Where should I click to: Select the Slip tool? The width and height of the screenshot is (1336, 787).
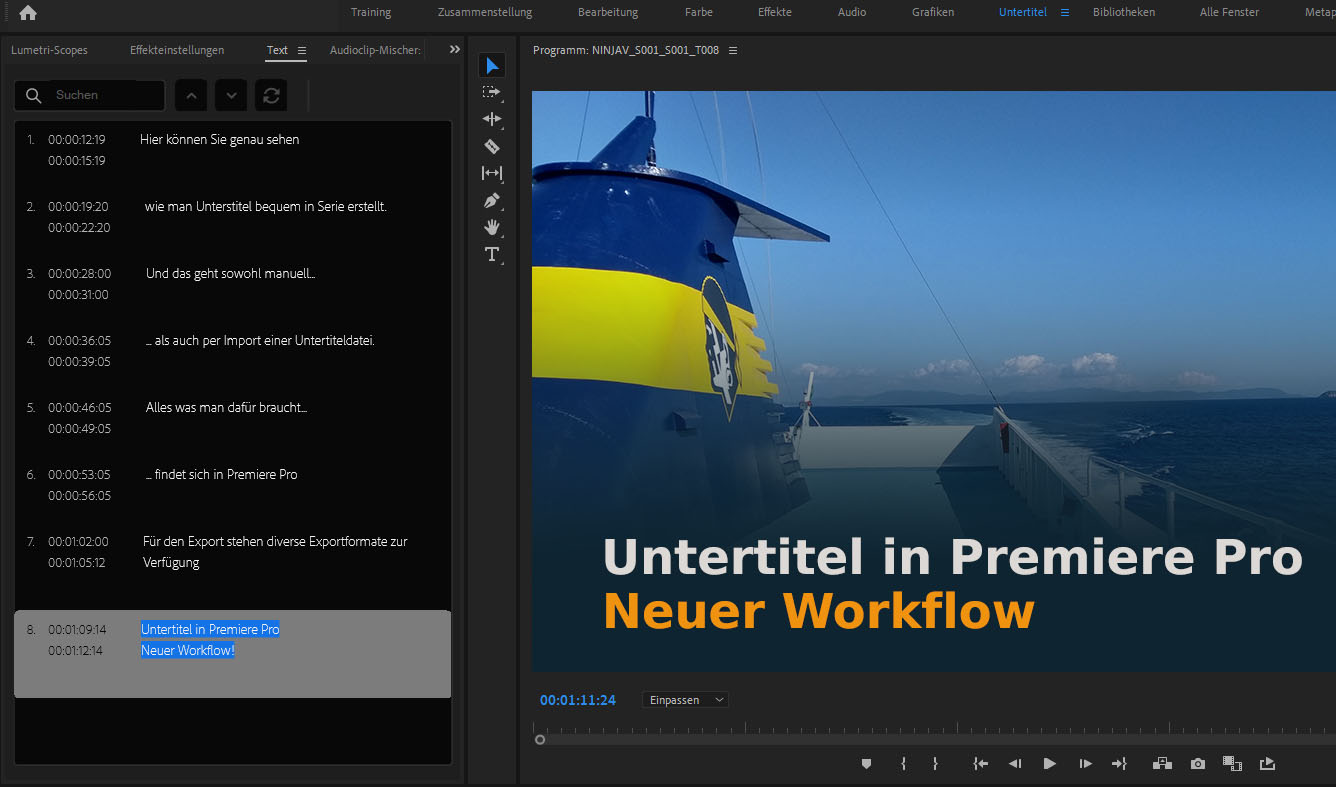(x=491, y=173)
